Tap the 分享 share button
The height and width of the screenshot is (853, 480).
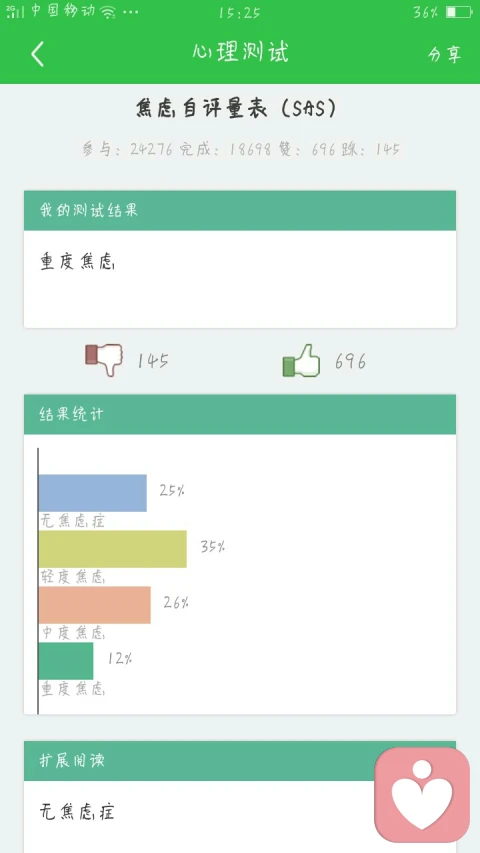coord(444,54)
